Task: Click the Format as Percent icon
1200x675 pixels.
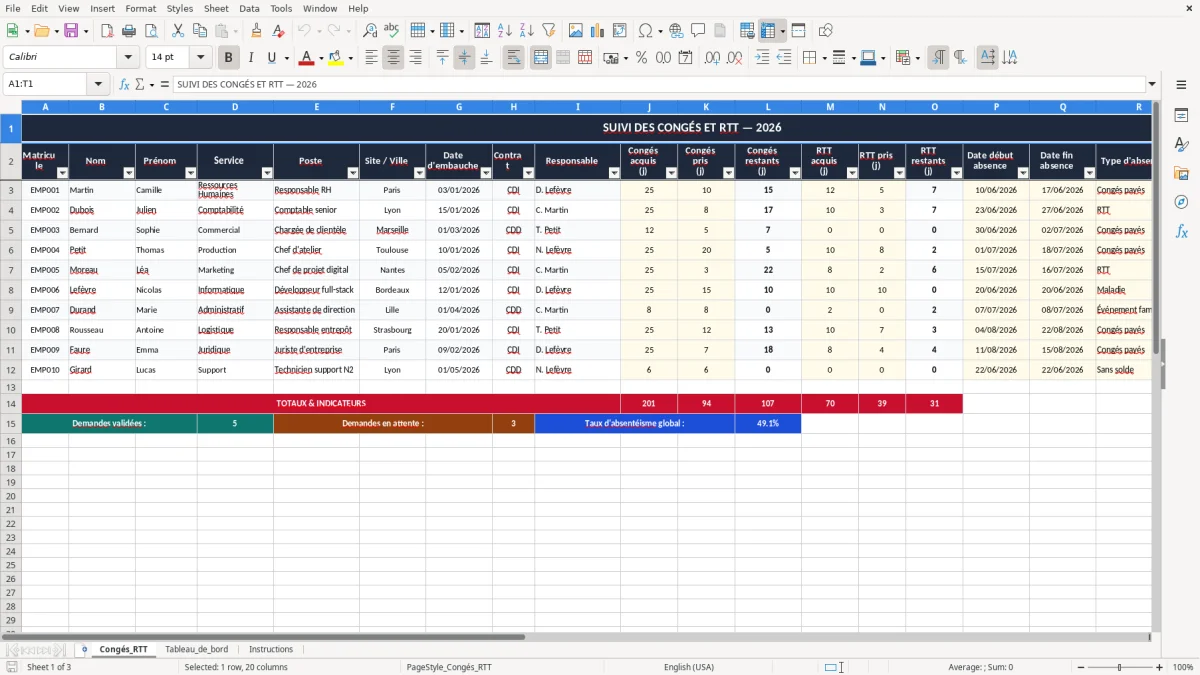Action: coord(641,58)
